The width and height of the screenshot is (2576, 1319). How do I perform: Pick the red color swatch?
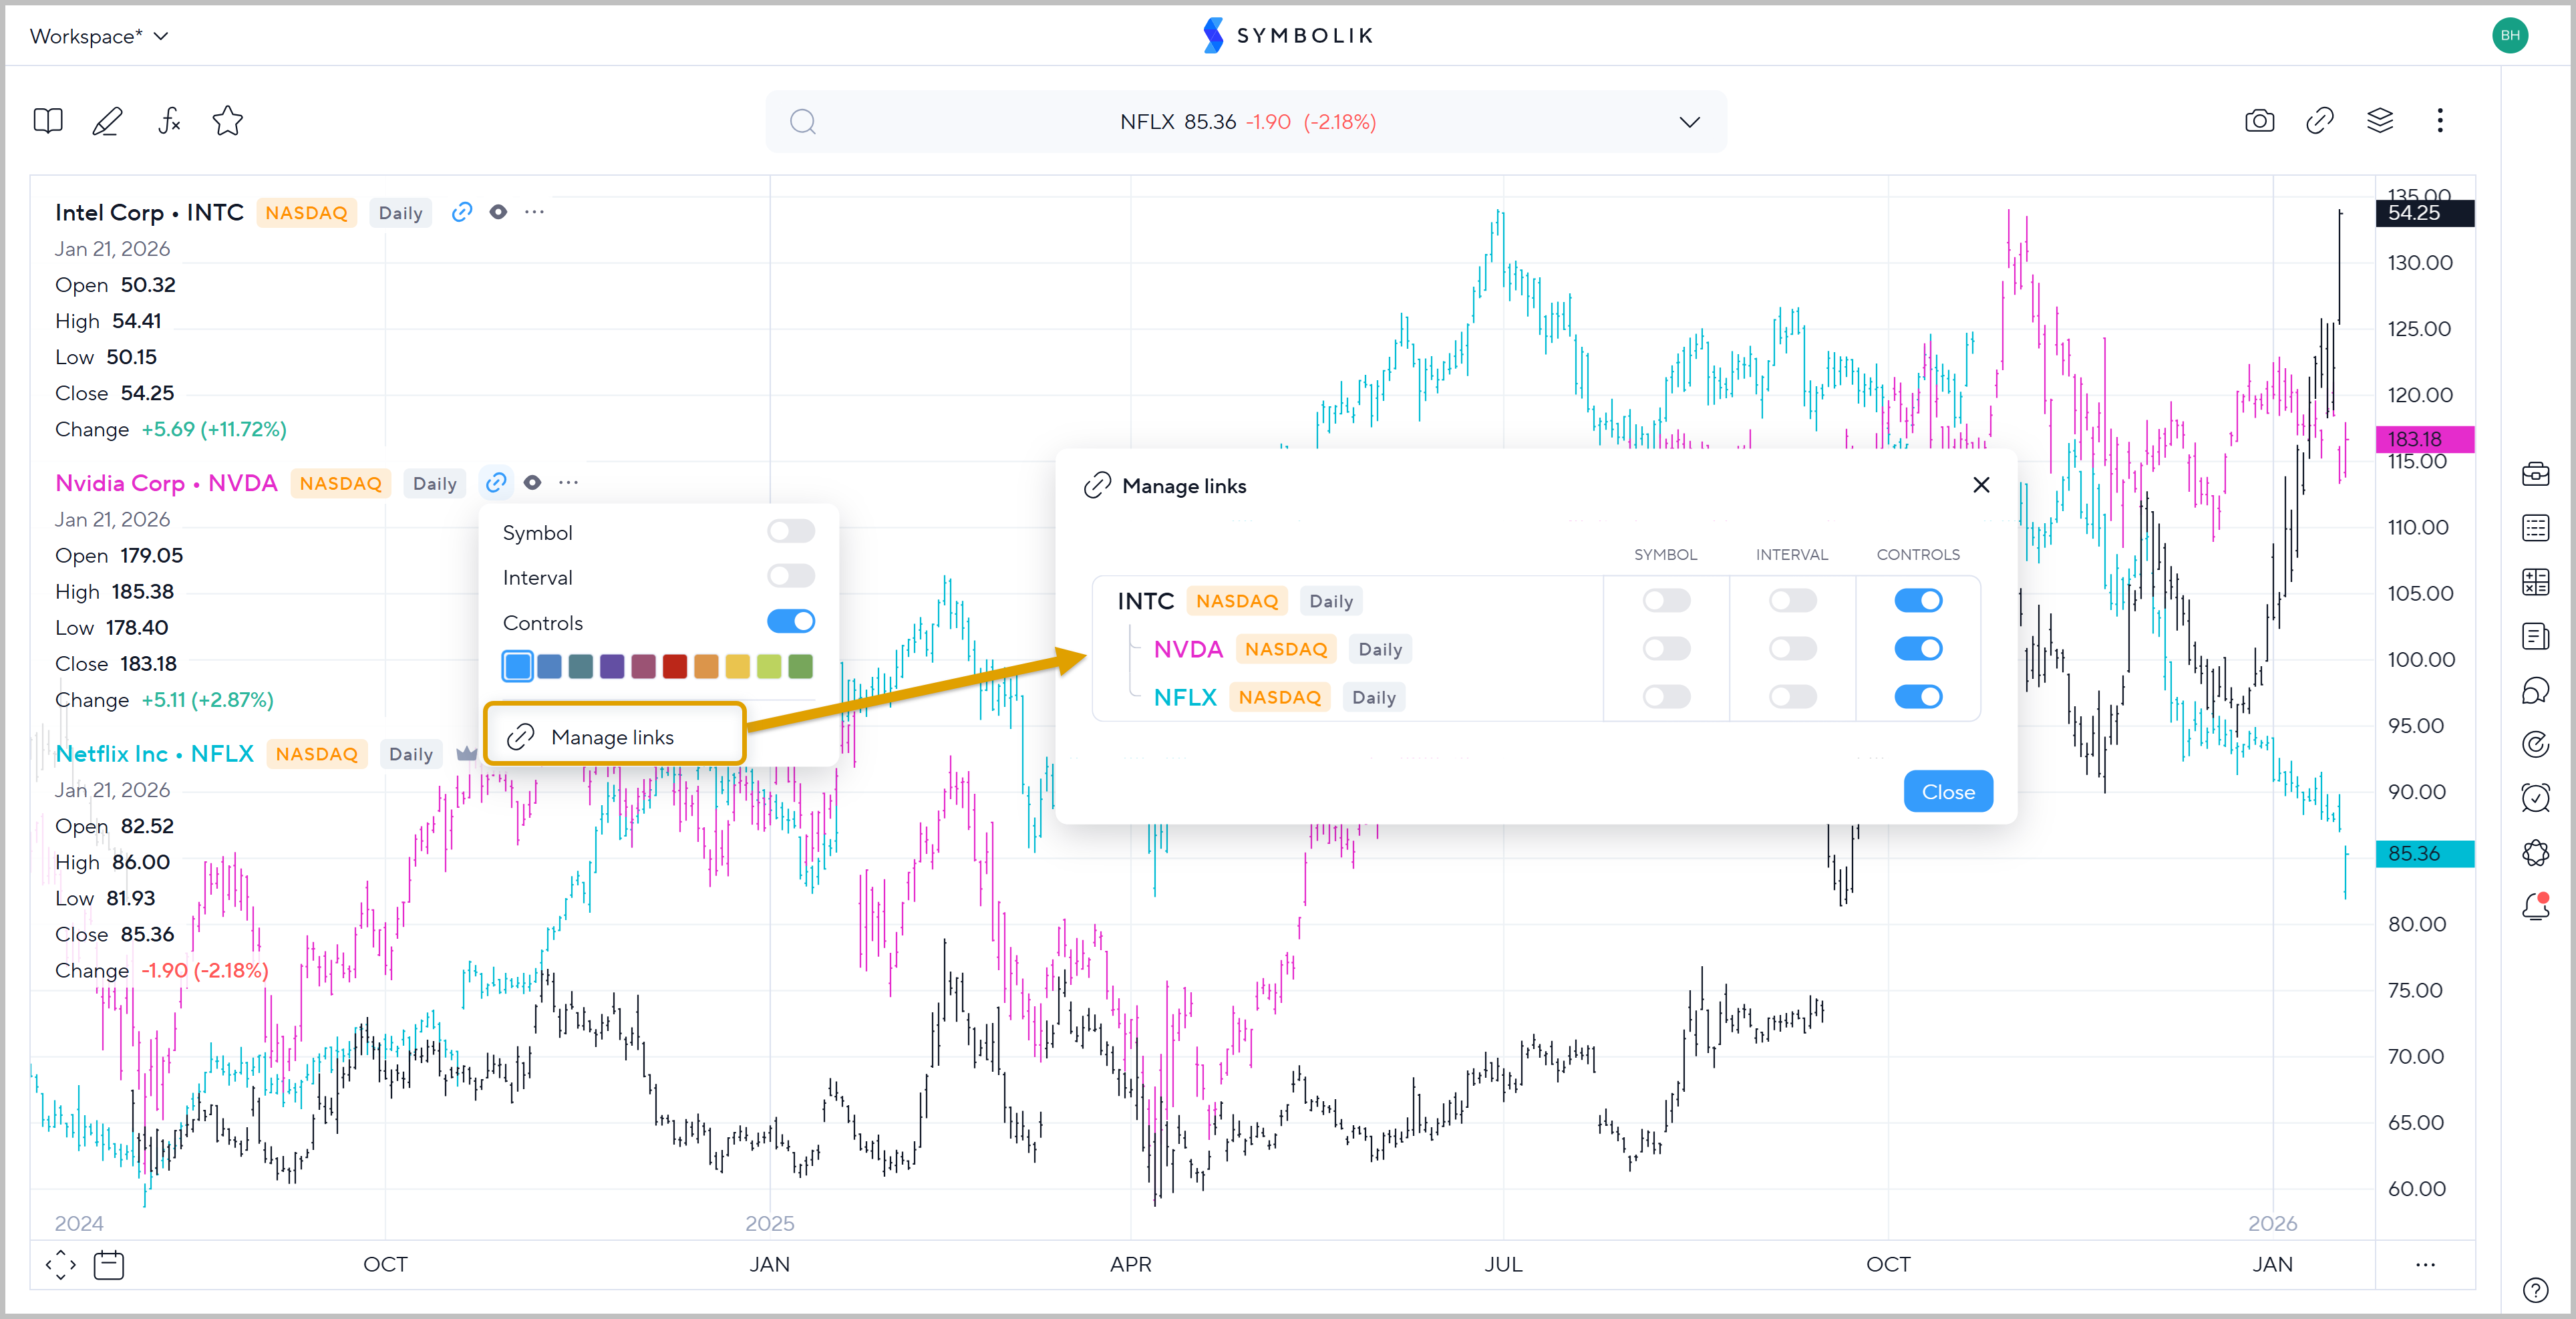[x=675, y=666]
